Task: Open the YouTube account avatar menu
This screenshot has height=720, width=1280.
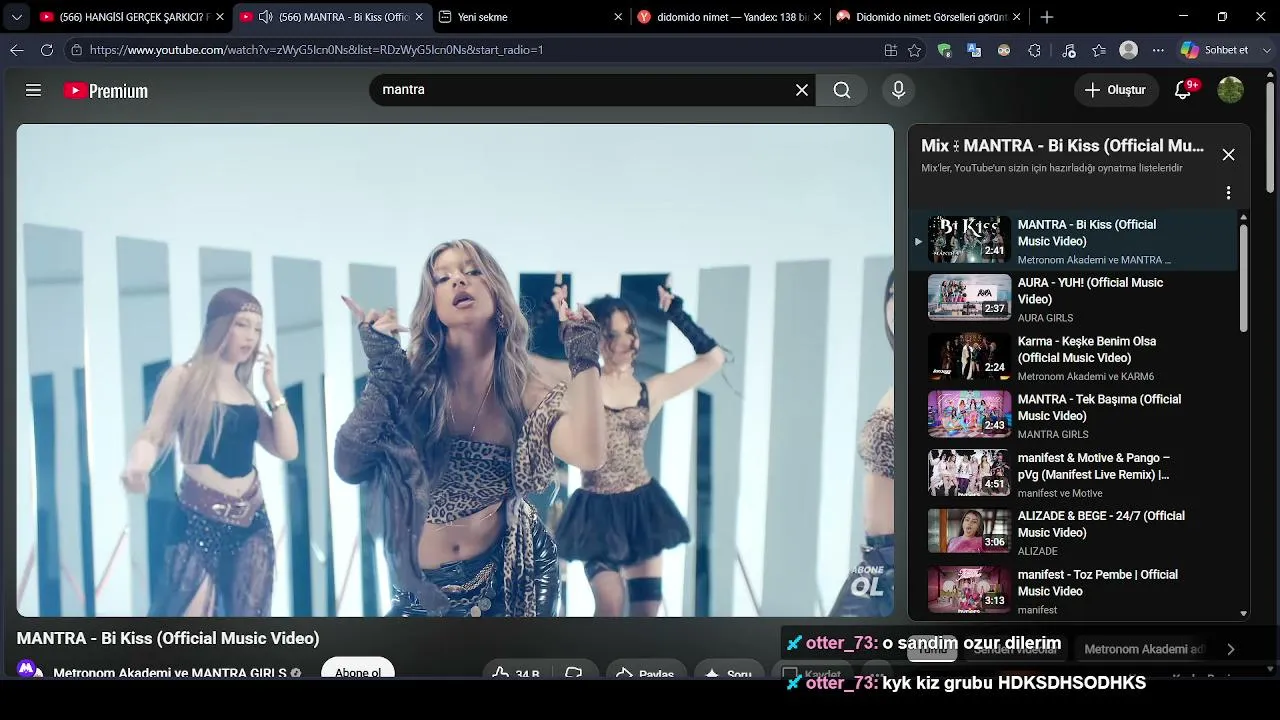Action: pos(1230,90)
